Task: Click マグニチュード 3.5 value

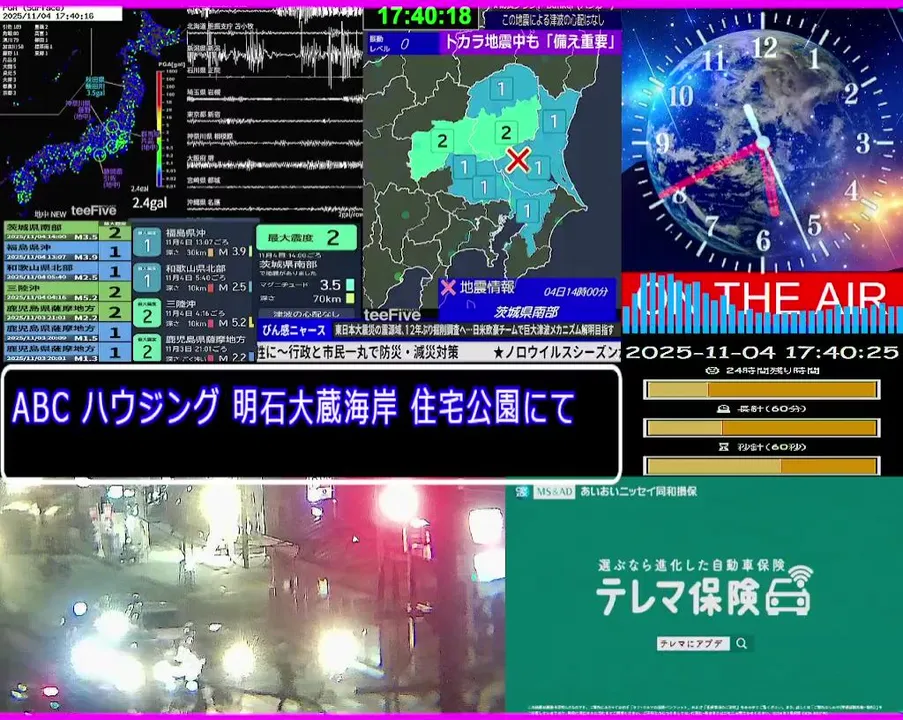Action: 331,285
